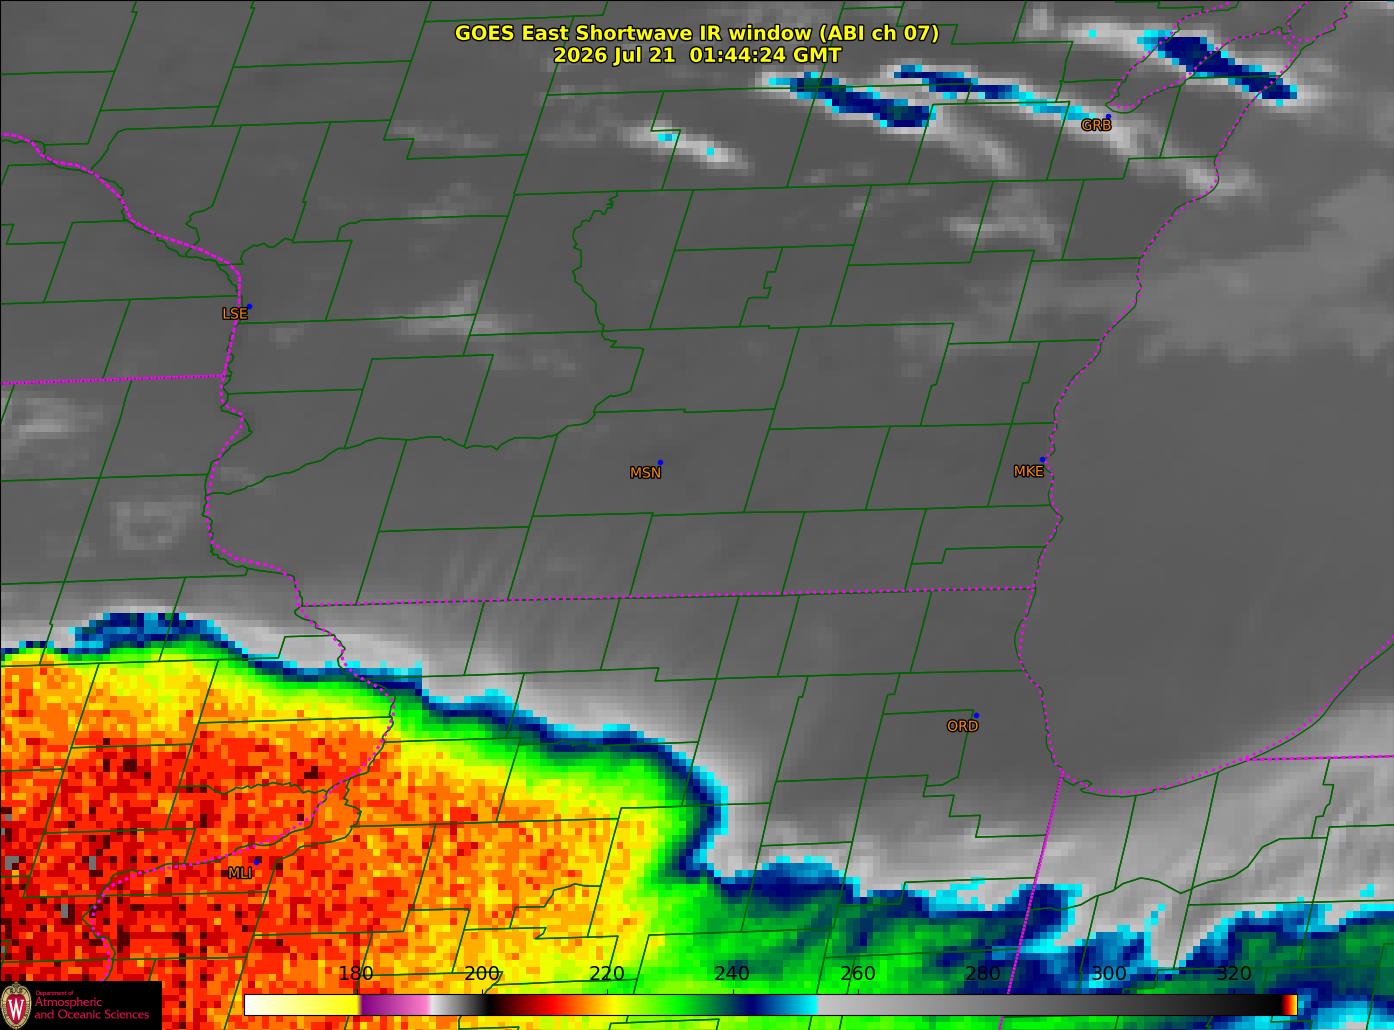Click the 2026 Jul 21 timestamp text
This screenshot has width=1394, height=1030.
697,56
